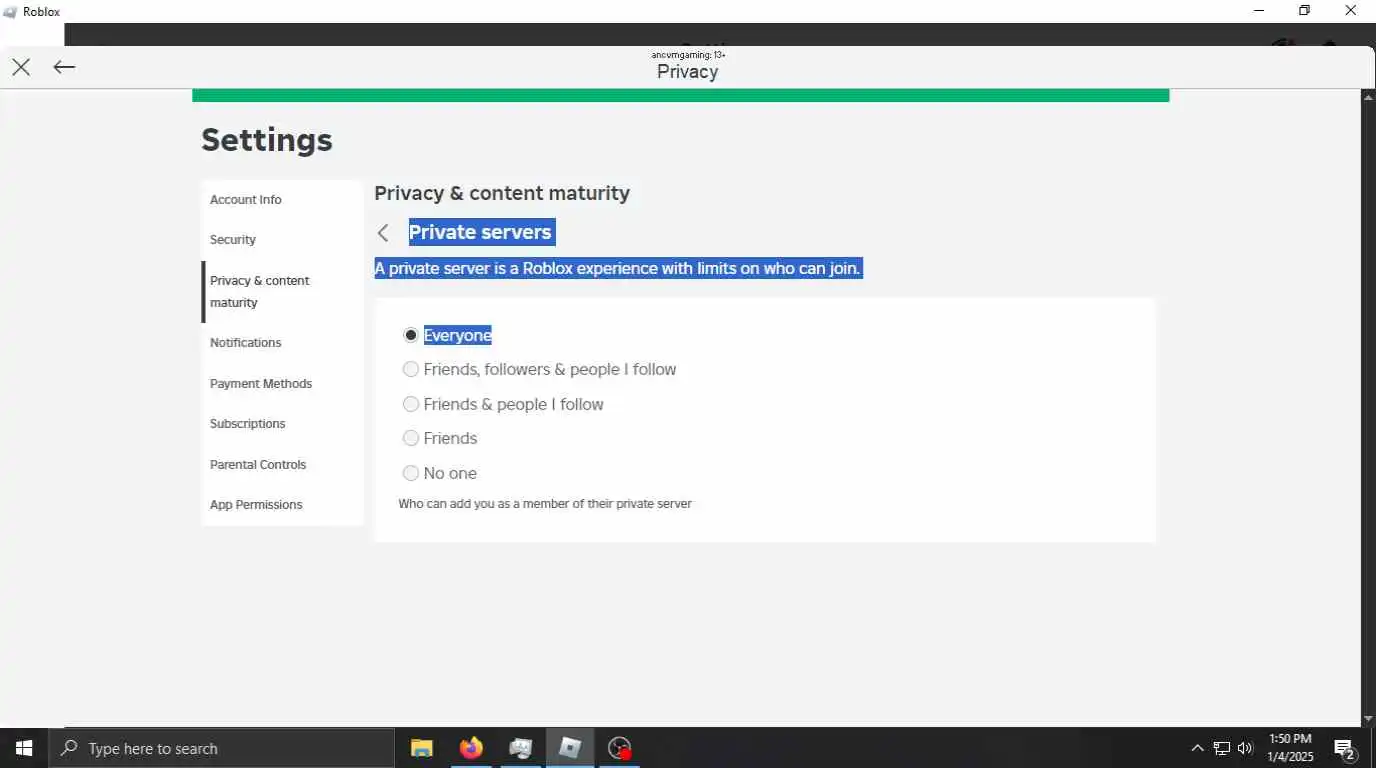The image size is (1376, 768).
Task: Open the notification center icon
Action: [x=1345, y=748]
